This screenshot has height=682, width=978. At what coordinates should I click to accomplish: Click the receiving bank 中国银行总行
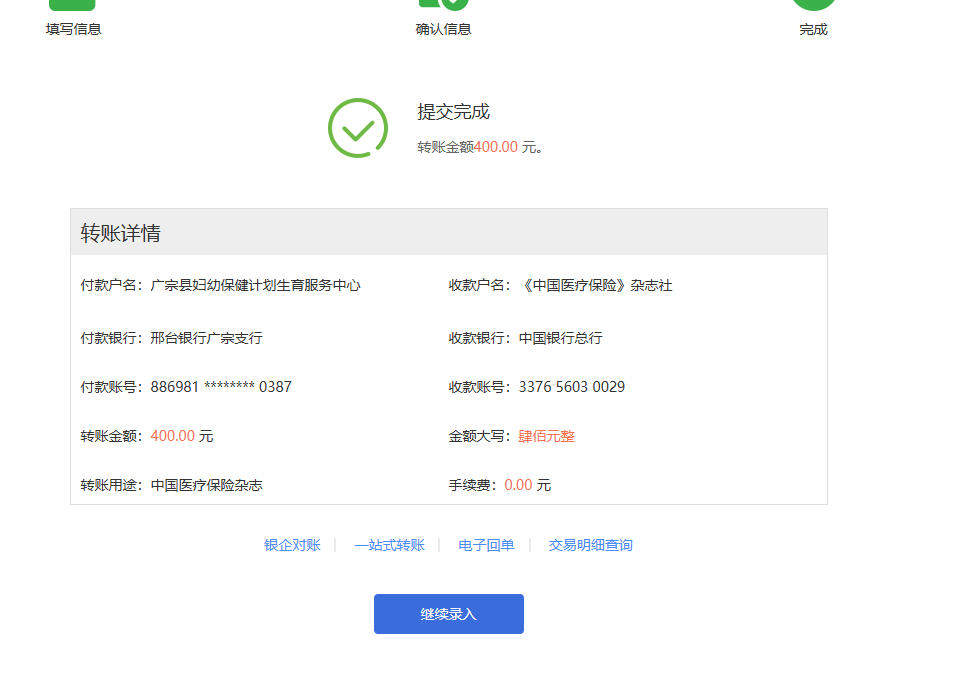[560, 338]
